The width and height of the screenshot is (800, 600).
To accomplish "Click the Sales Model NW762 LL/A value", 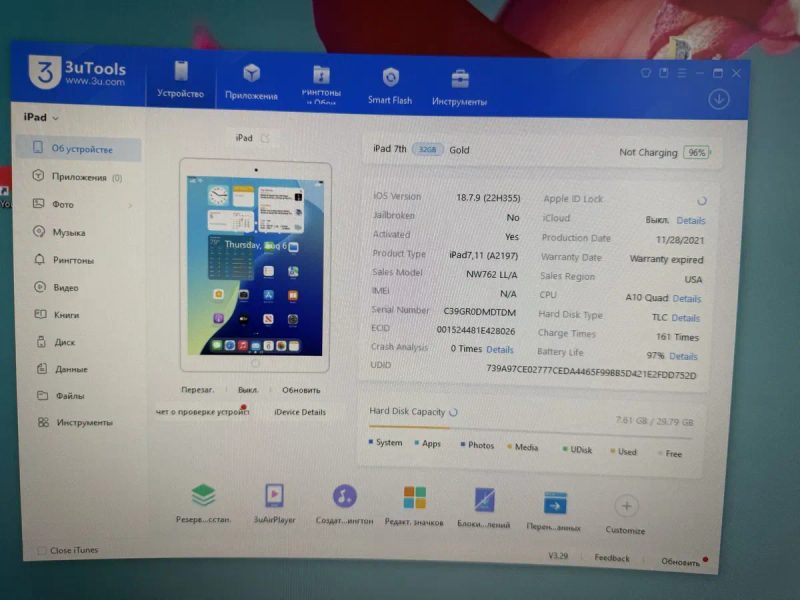I will pos(492,274).
